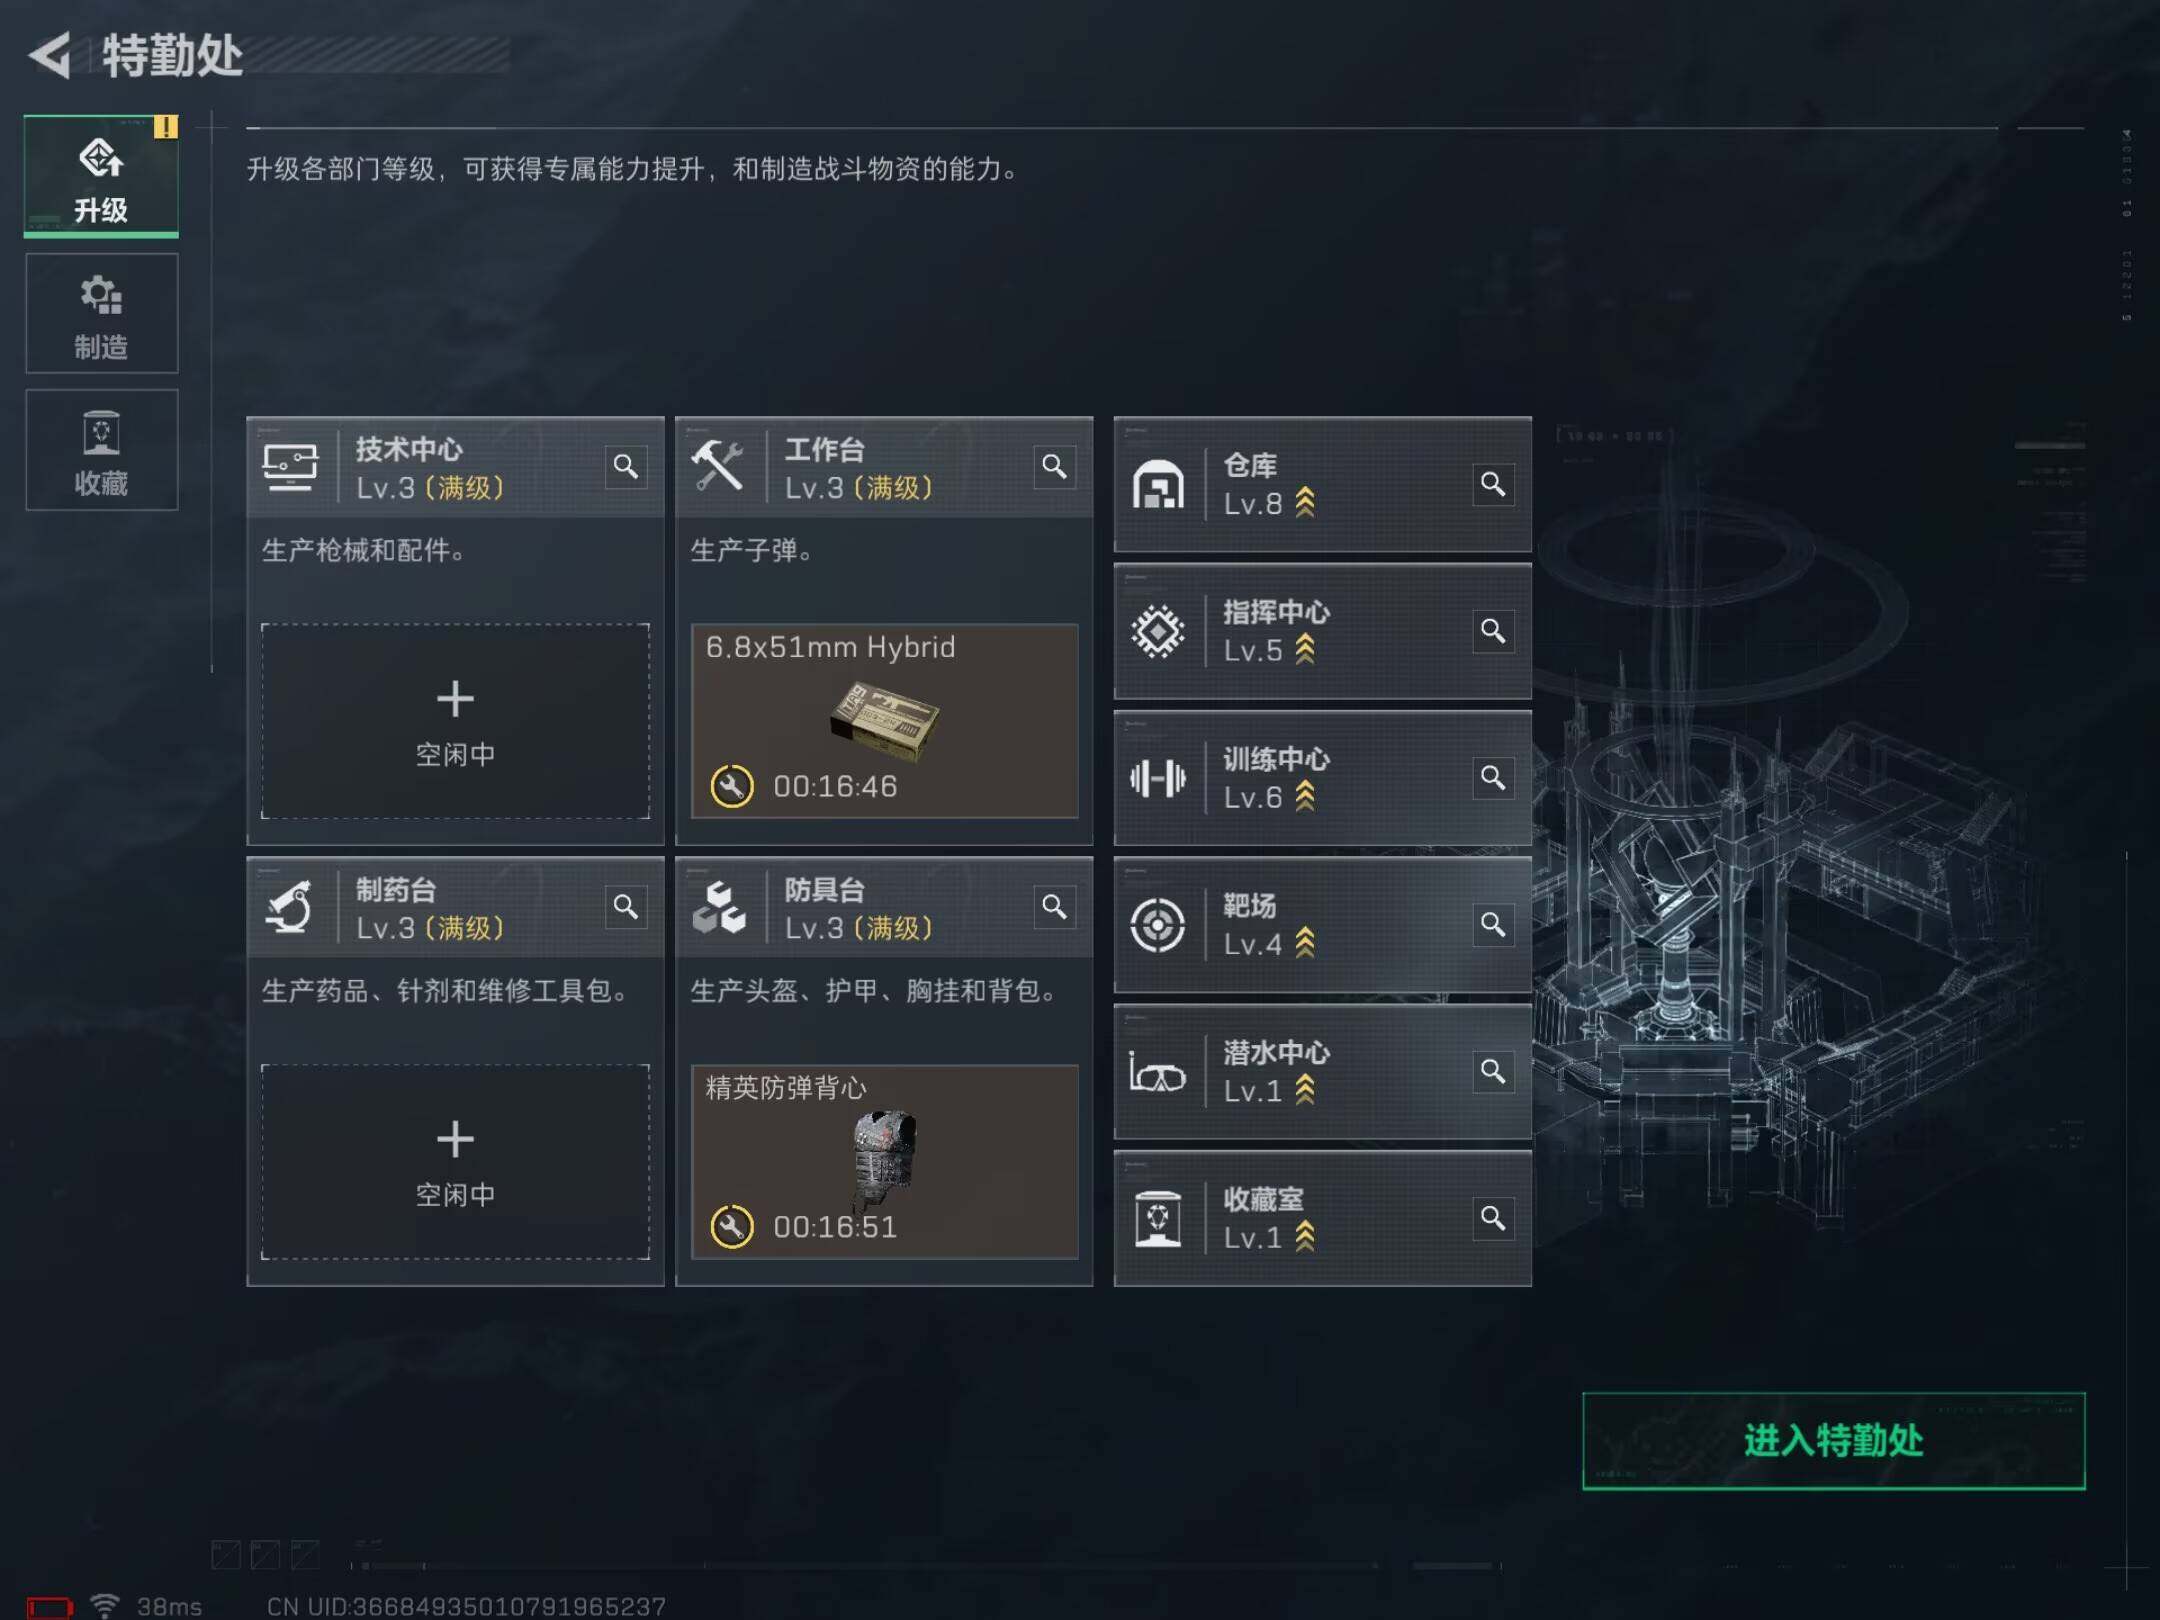Click the 潜水中心 Lv.1 upgrade chevrons
The height and width of the screenshot is (1620, 2160).
(1305, 1090)
